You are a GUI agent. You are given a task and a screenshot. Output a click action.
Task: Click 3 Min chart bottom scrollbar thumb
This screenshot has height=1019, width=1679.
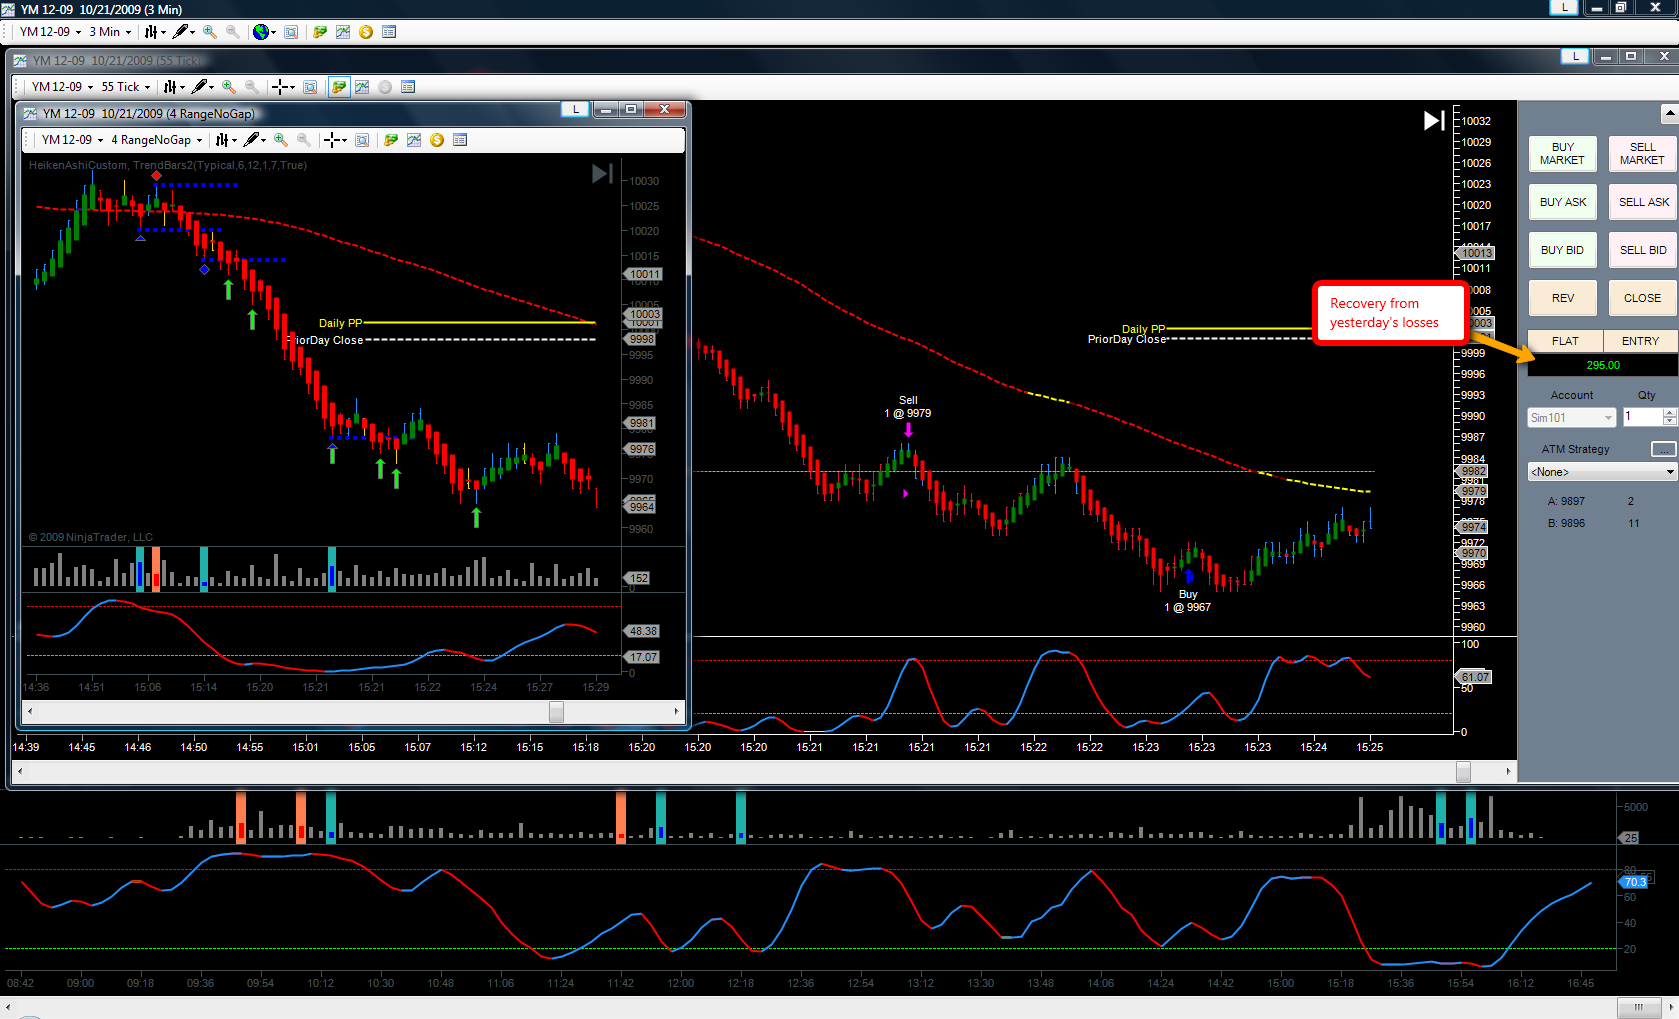click(x=1638, y=1007)
